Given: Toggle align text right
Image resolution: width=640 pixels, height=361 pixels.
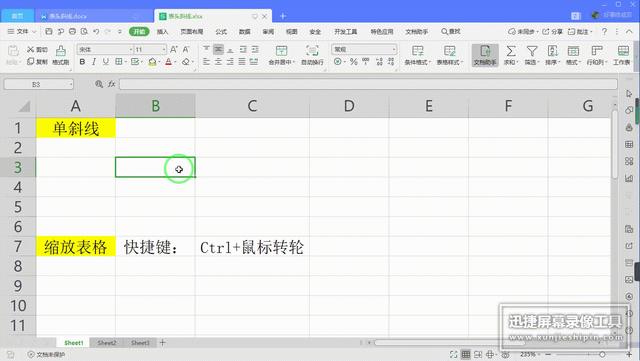Looking at the screenshot, I should (230, 62).
